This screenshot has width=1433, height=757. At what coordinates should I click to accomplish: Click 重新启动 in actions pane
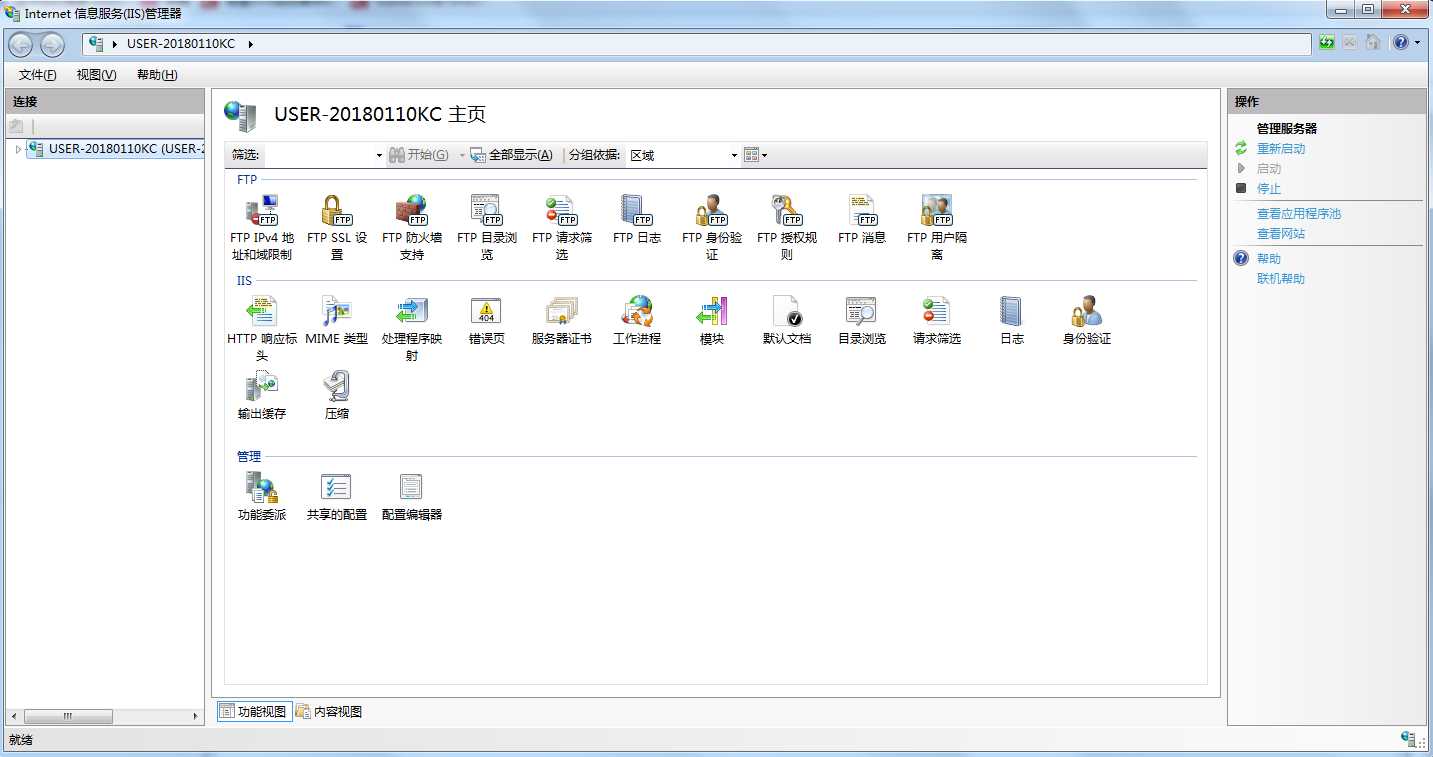pyautogui.click(x=1281, y=149)
